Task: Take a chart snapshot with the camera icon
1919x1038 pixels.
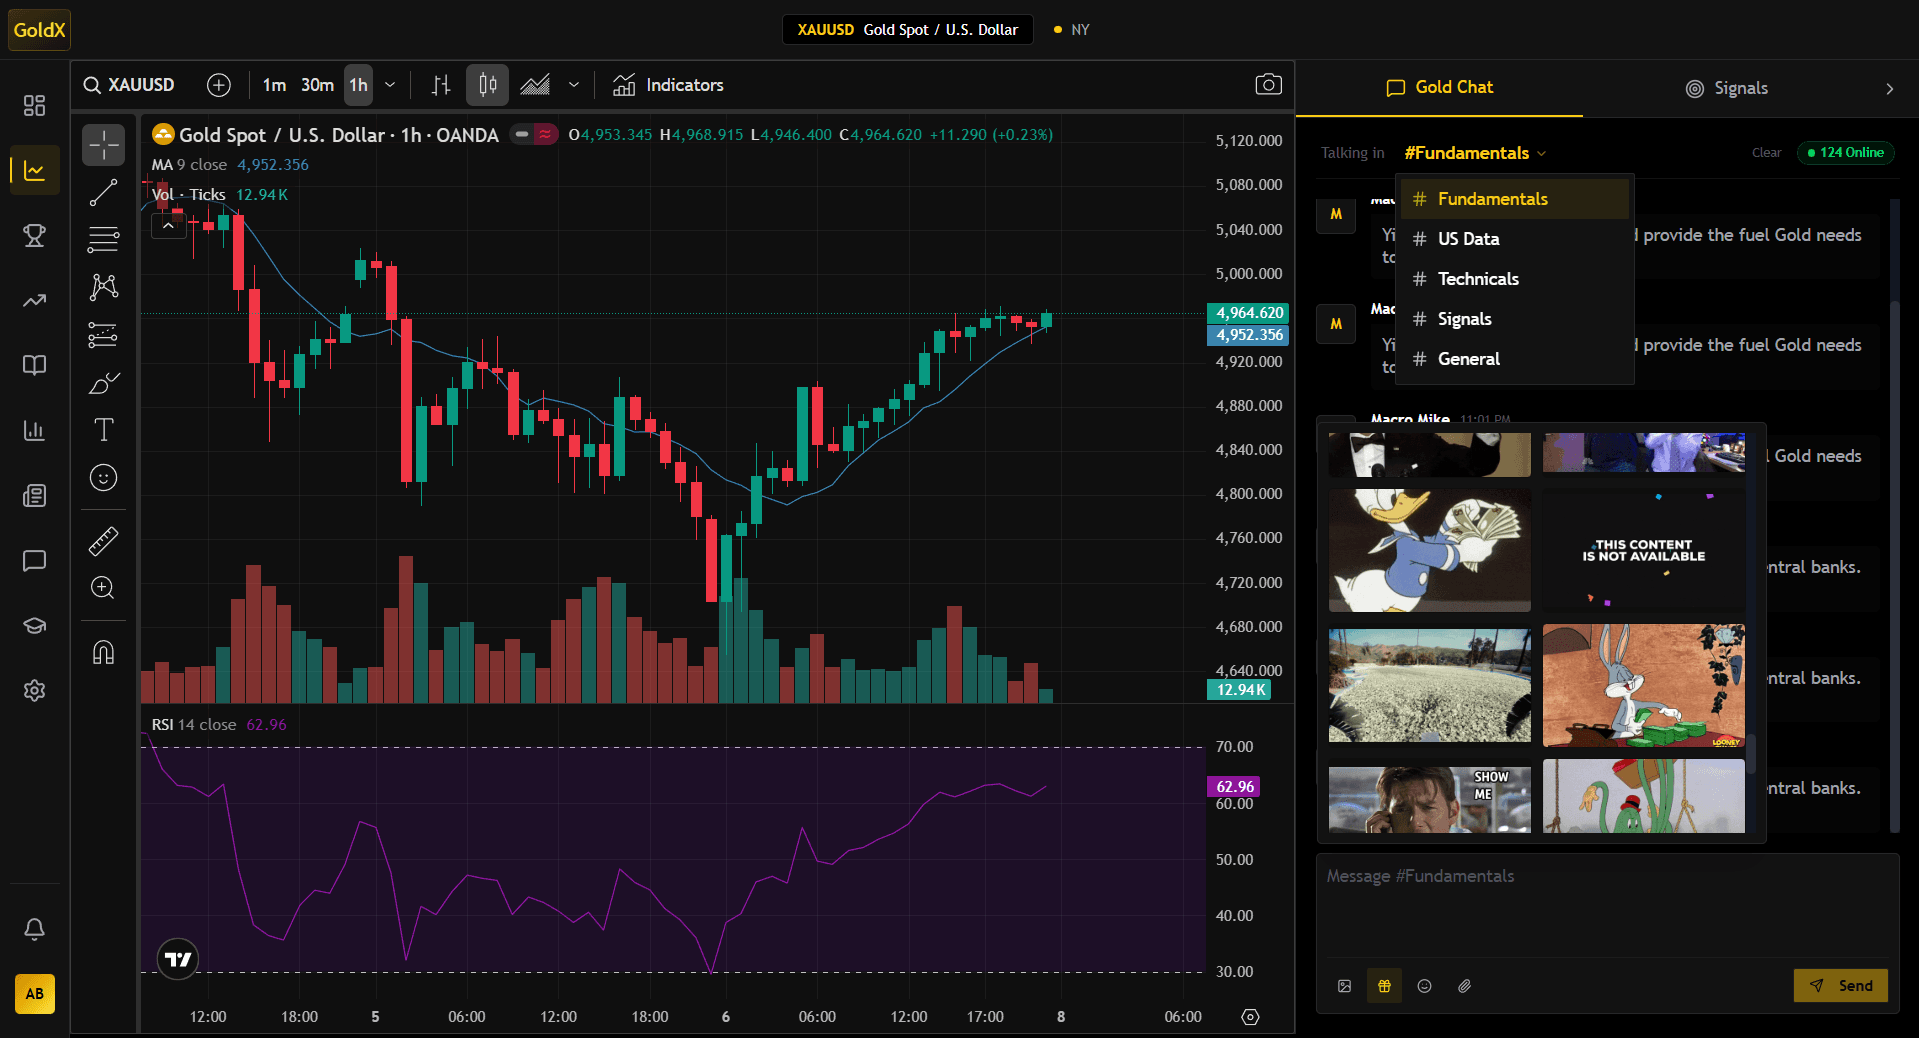Action: pyautogui.click(x=1268, y=85)
